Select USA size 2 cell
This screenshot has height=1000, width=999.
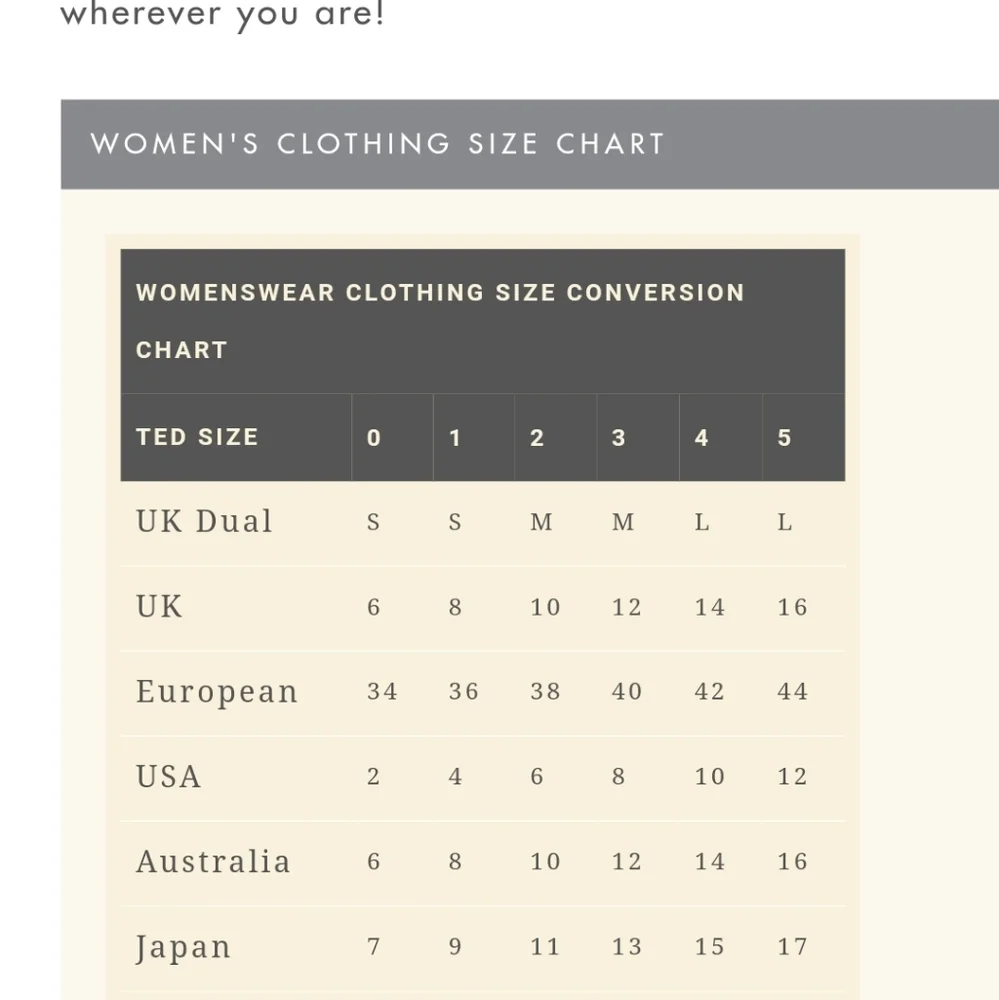[373, 777]
